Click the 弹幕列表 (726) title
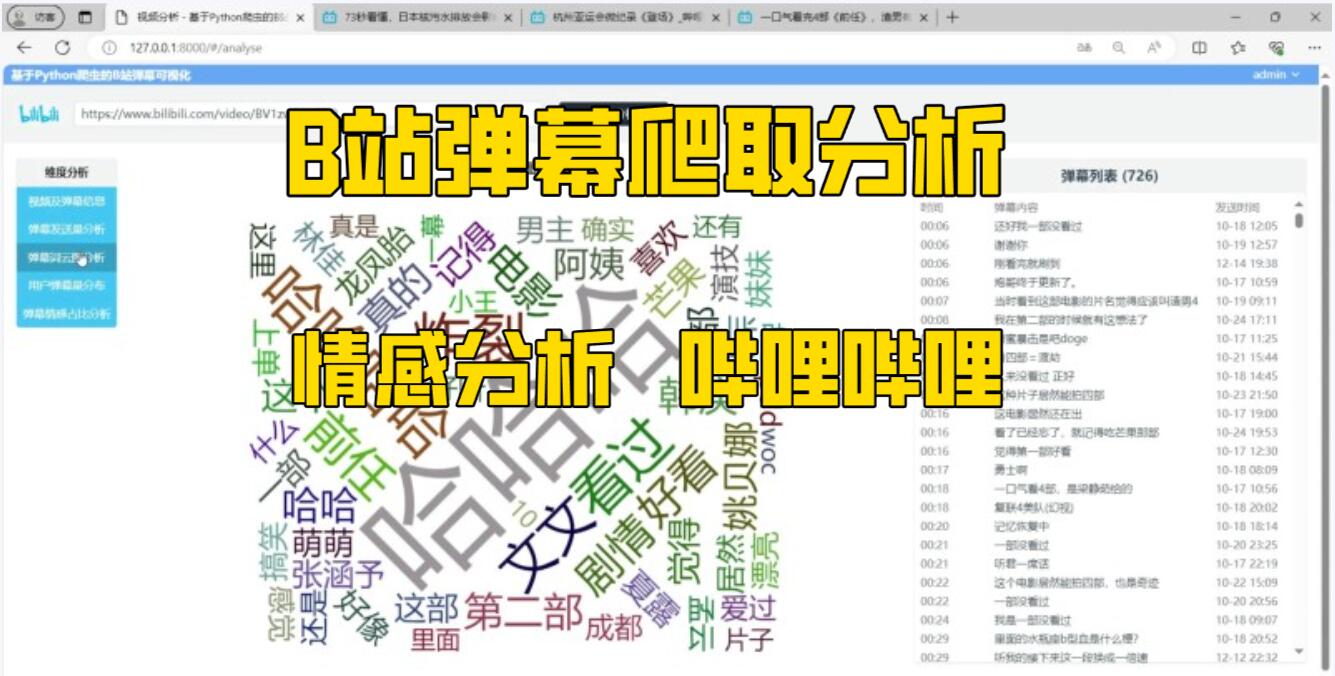Image resolution: width=1335 pixels, height=676 pixels. [1109, 176]
